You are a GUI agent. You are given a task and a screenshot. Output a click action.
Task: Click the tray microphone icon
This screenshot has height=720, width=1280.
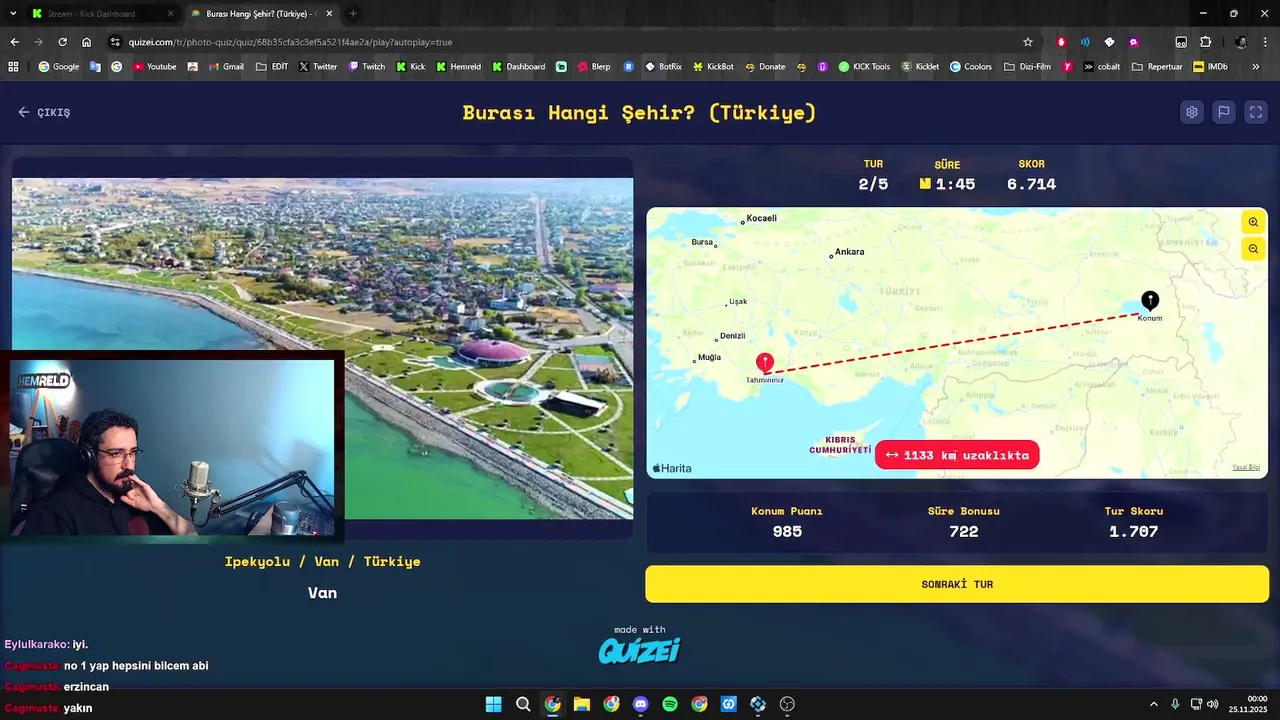[x=1175, y=704]
